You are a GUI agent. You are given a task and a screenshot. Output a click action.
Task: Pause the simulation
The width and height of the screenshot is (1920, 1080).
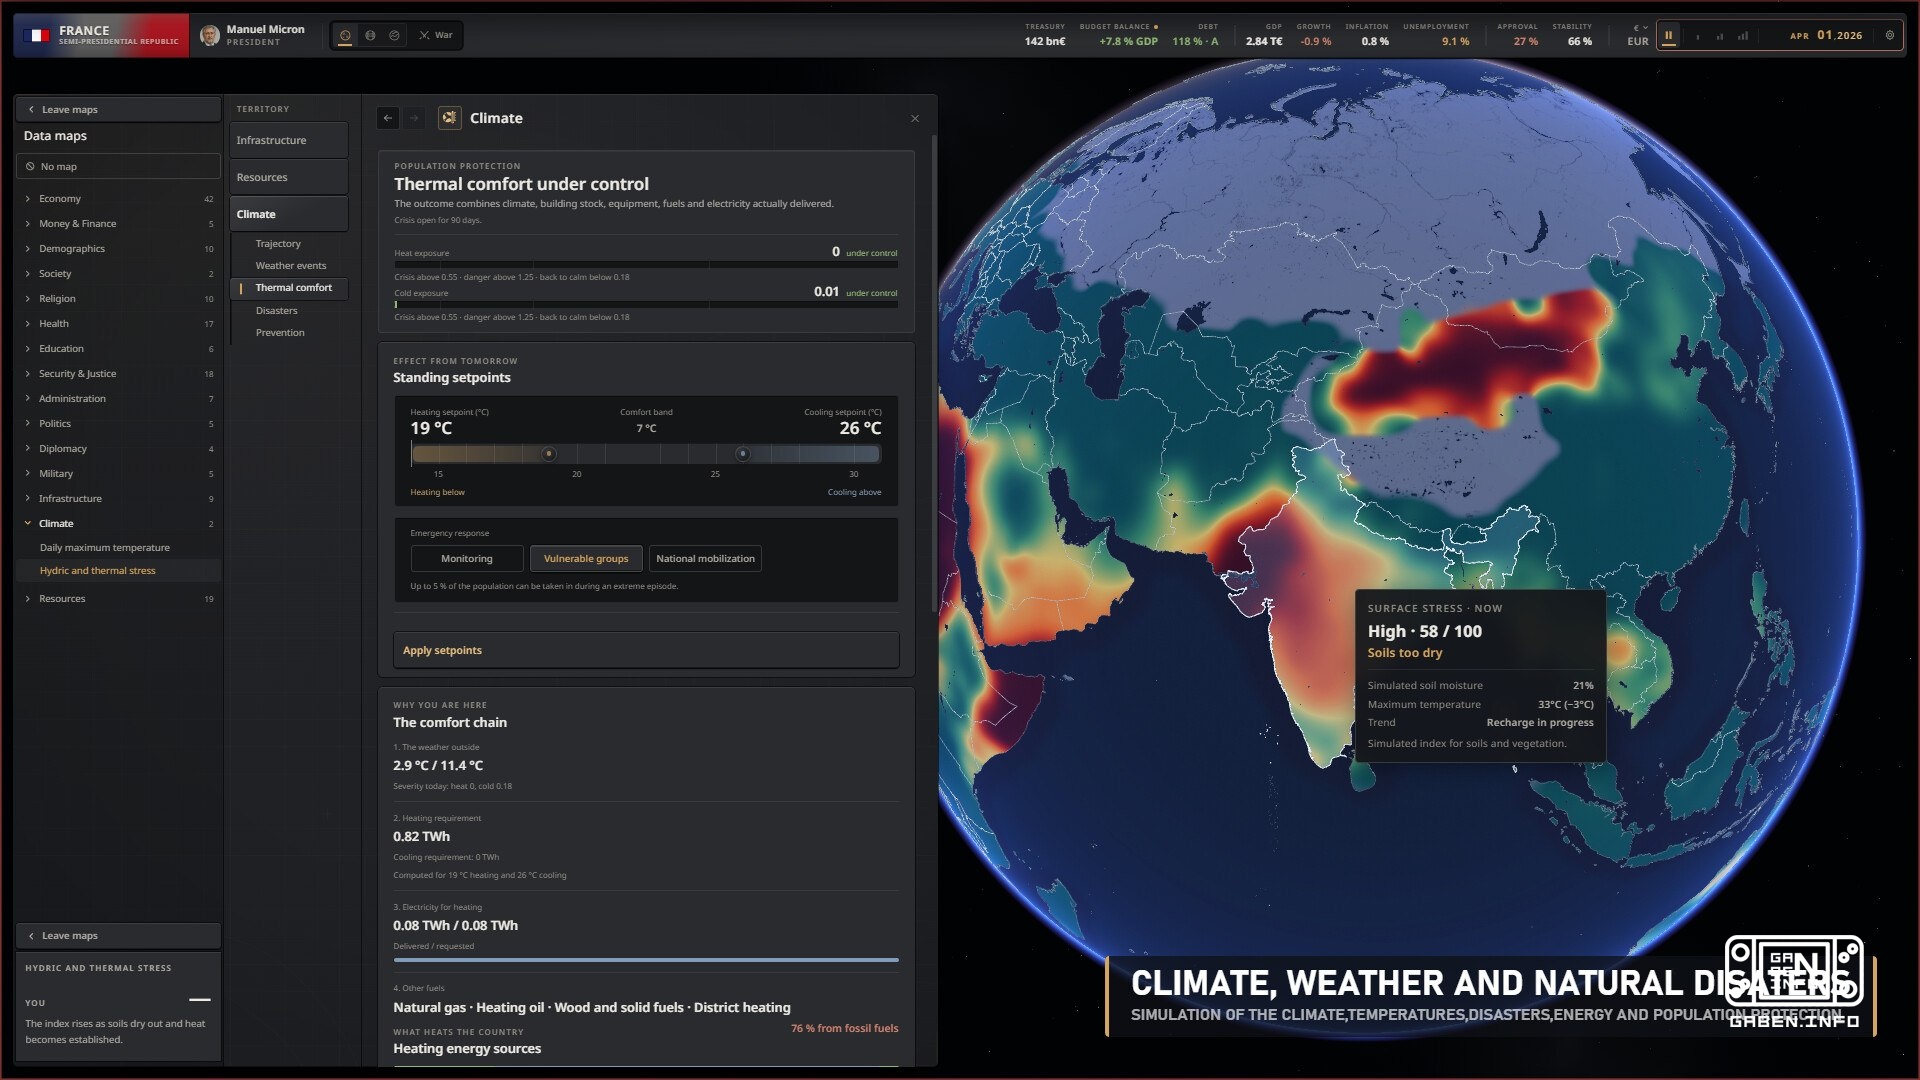coord(1668,35)
